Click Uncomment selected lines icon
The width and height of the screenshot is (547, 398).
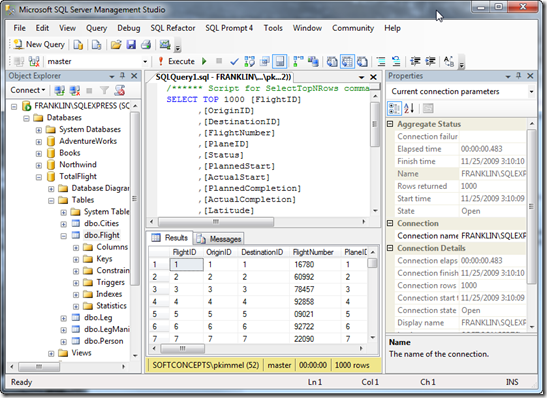click(396, 62)
